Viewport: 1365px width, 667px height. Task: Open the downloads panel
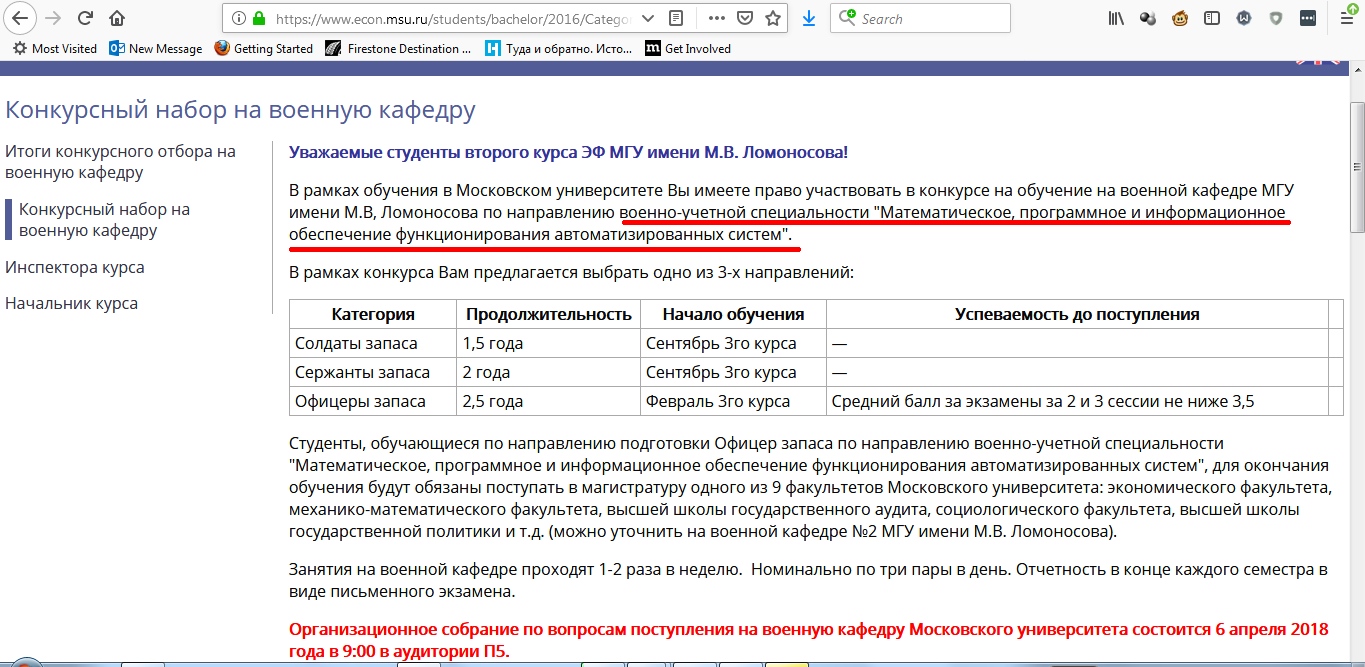pyautogui.click(x=809, y=18)
